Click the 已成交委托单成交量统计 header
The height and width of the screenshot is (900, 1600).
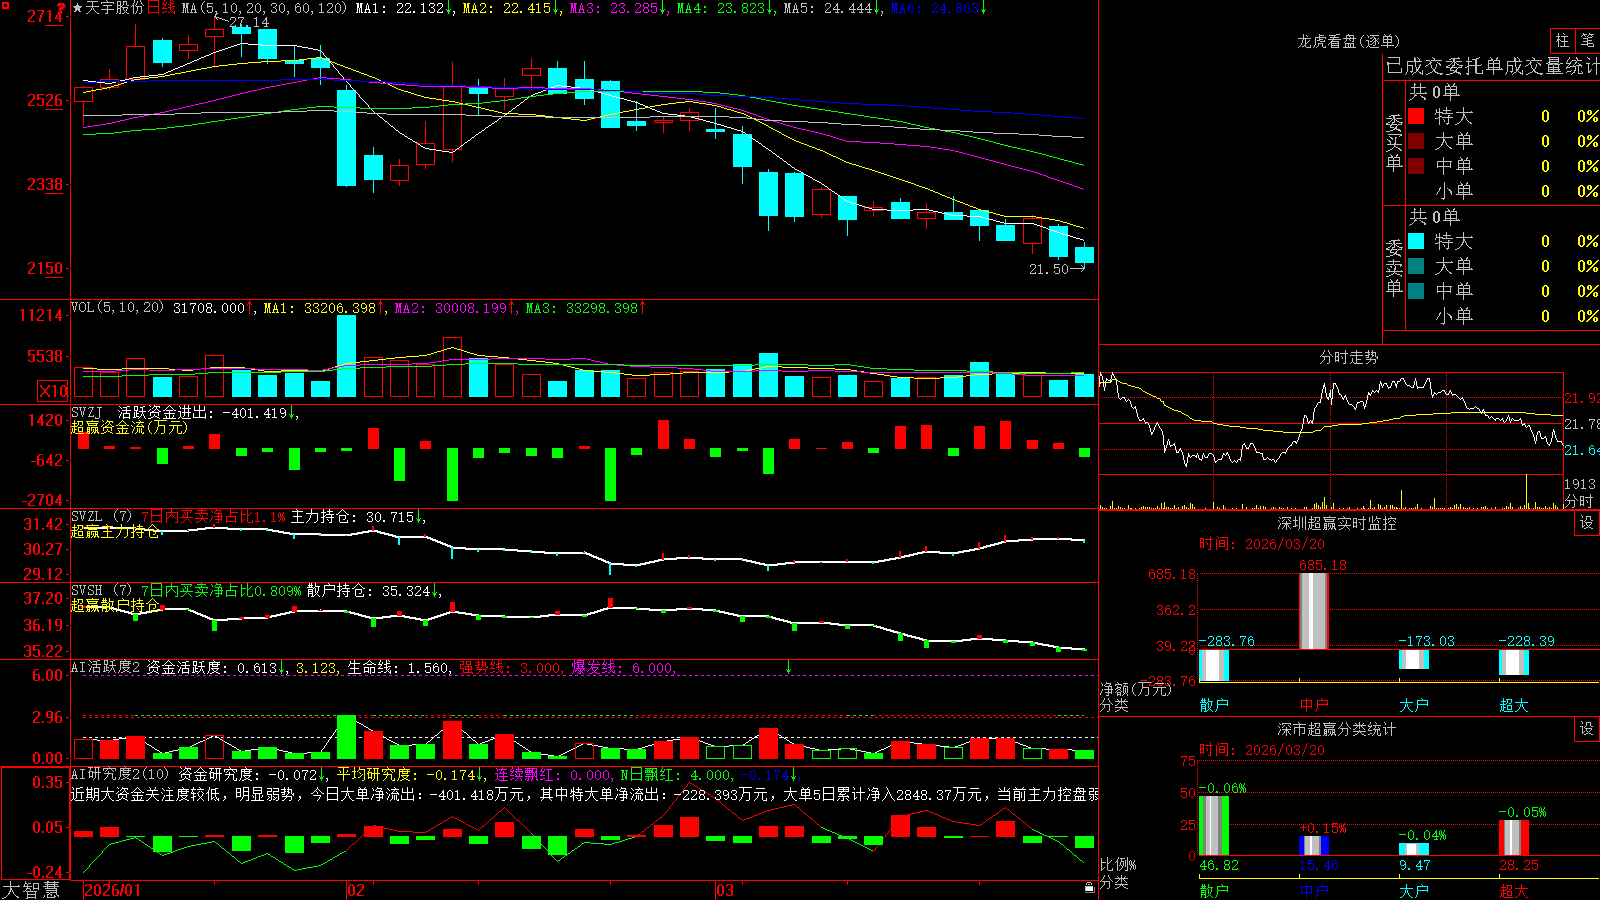coord(1492,66)
